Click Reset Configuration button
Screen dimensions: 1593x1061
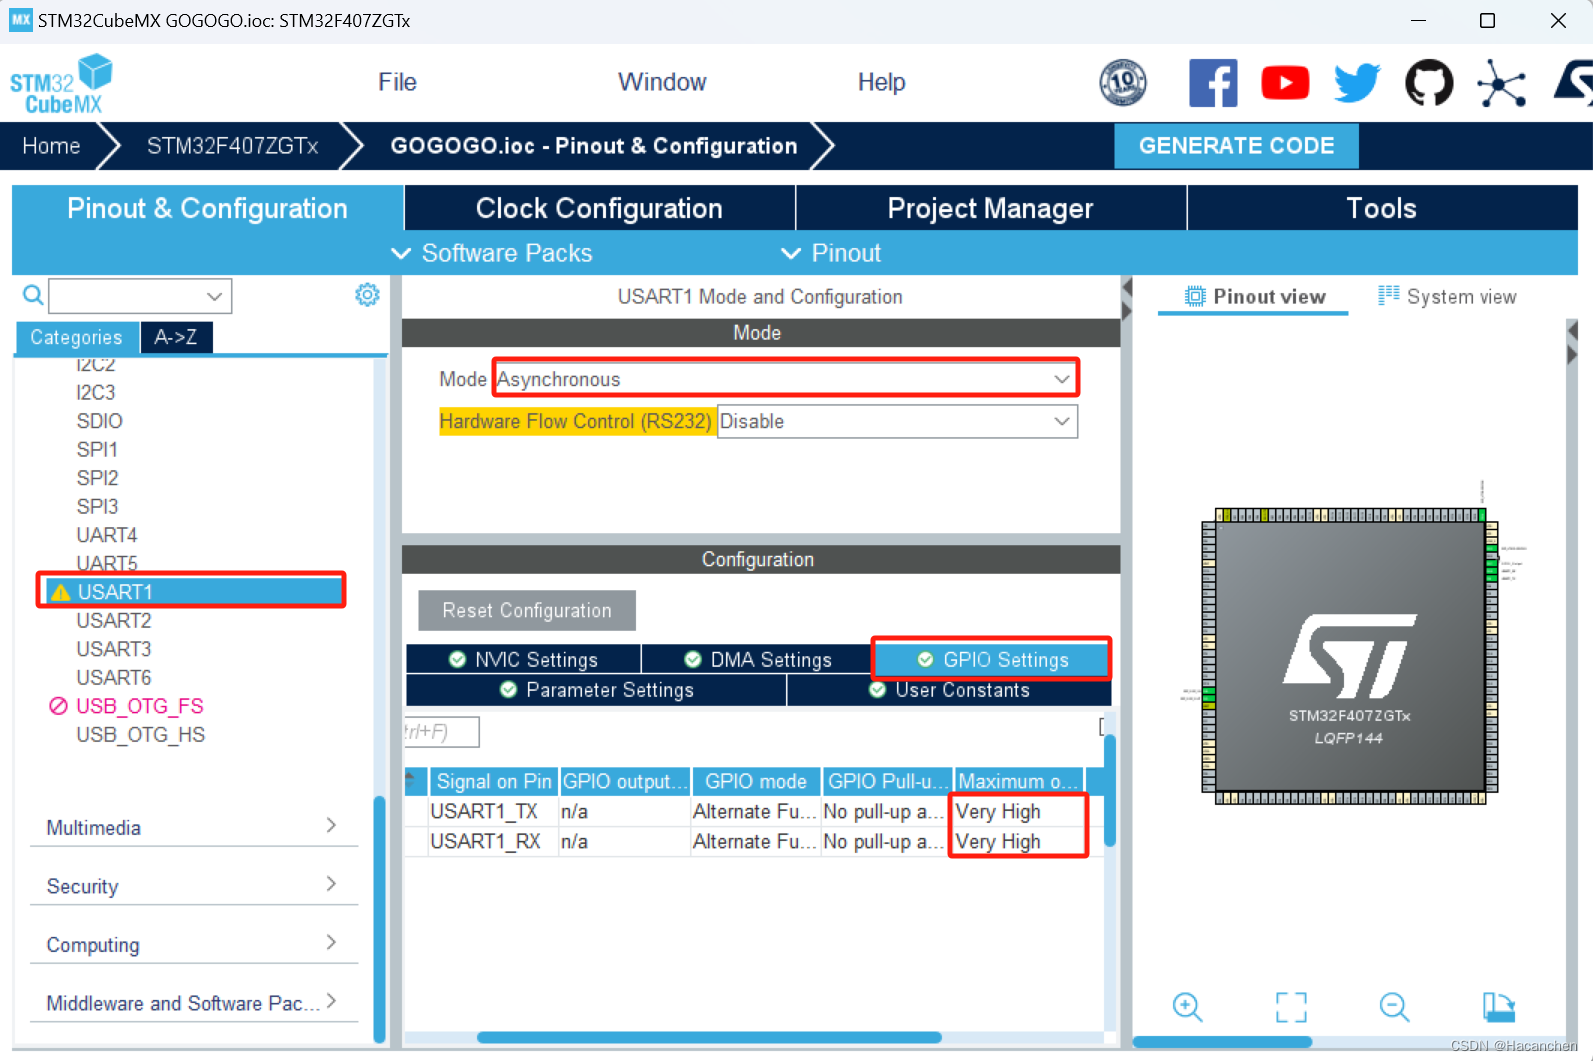pyautogui.click(x=527, y=610)
